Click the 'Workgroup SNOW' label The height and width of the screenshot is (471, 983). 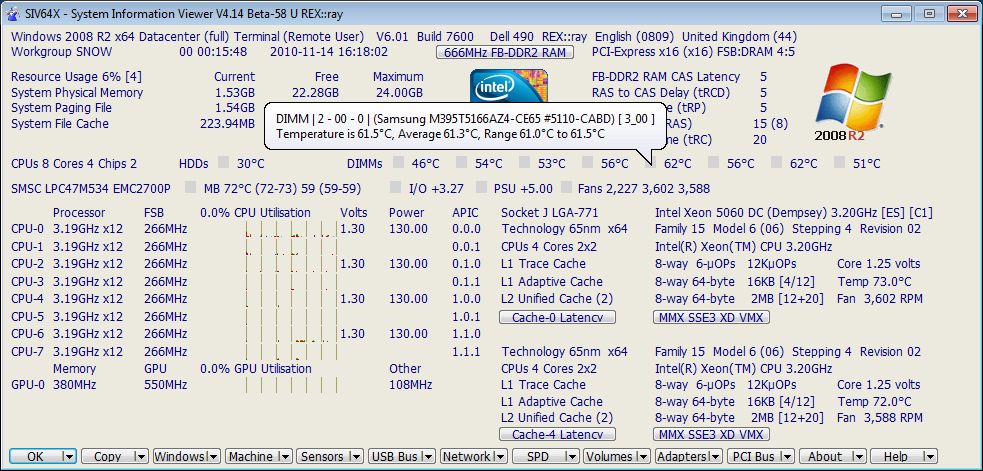(x=62, y=52)
